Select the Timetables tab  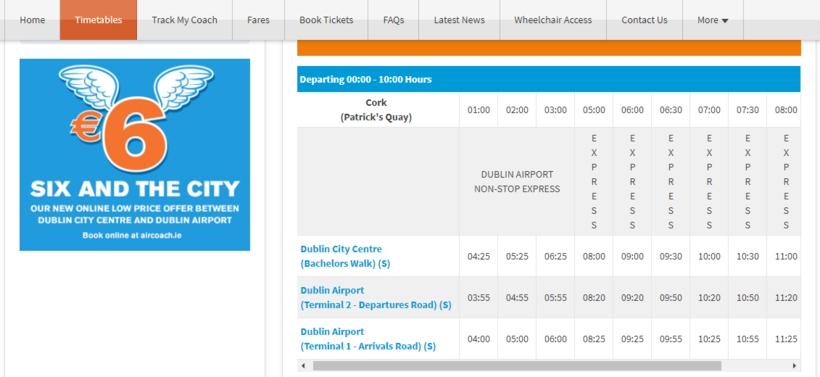coord(98,20)
